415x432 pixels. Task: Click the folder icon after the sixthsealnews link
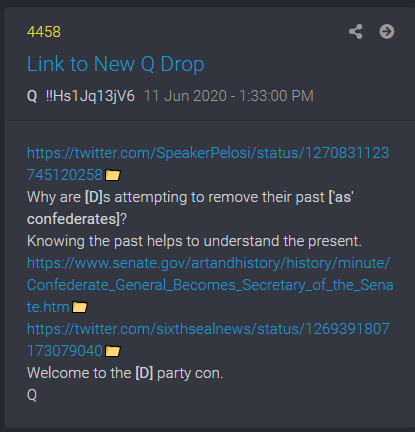point(113,351)
